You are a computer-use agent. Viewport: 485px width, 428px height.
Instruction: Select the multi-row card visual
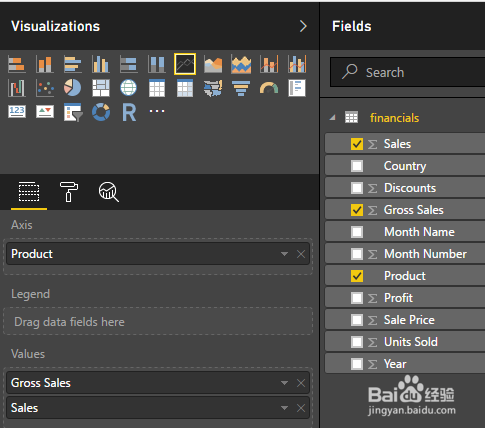tap(297, 88)
